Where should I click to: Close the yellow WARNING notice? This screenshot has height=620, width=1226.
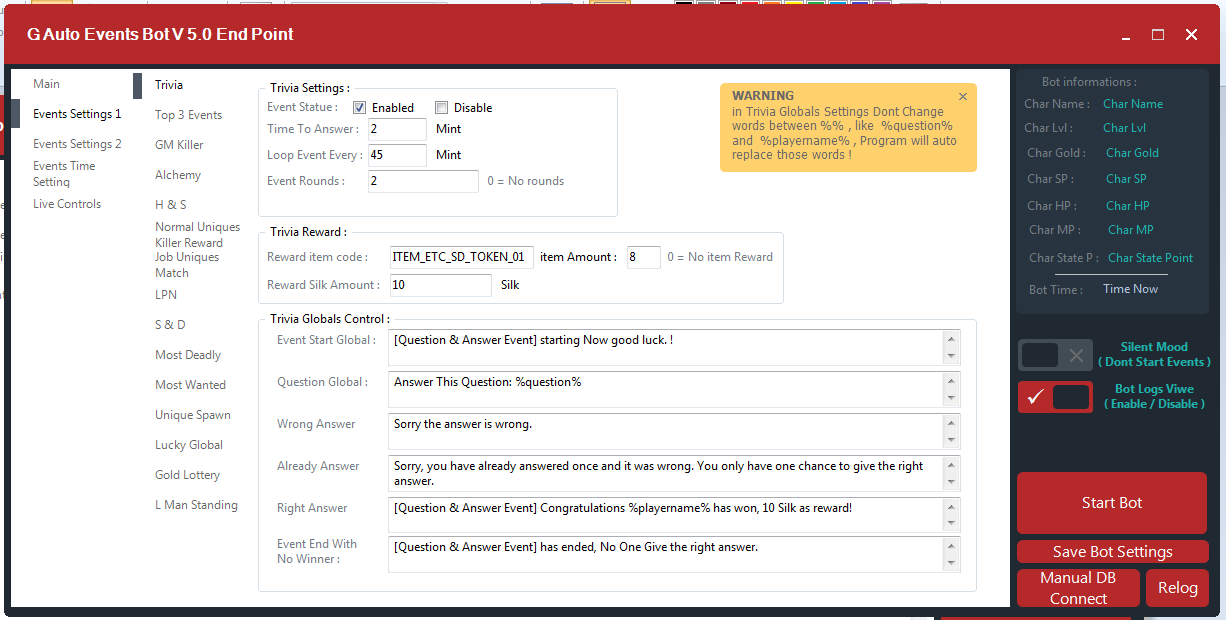click(963, 97)
